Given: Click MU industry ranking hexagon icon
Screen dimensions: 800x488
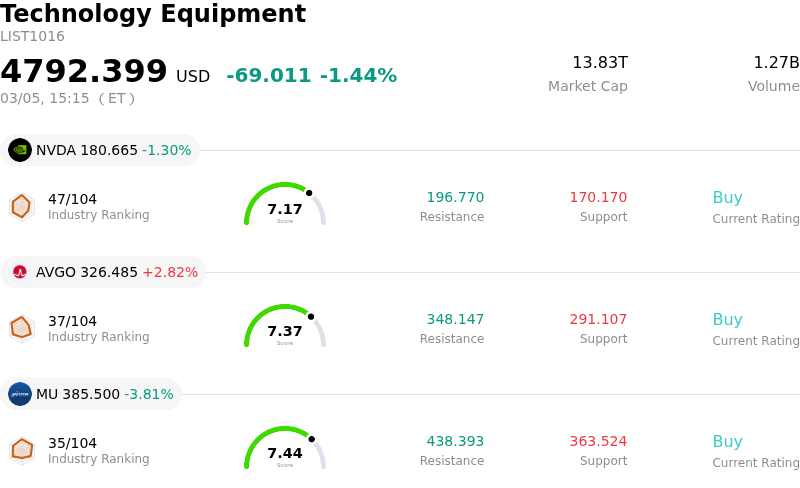Looking at the screenshot, I should [x=21, y=450].
